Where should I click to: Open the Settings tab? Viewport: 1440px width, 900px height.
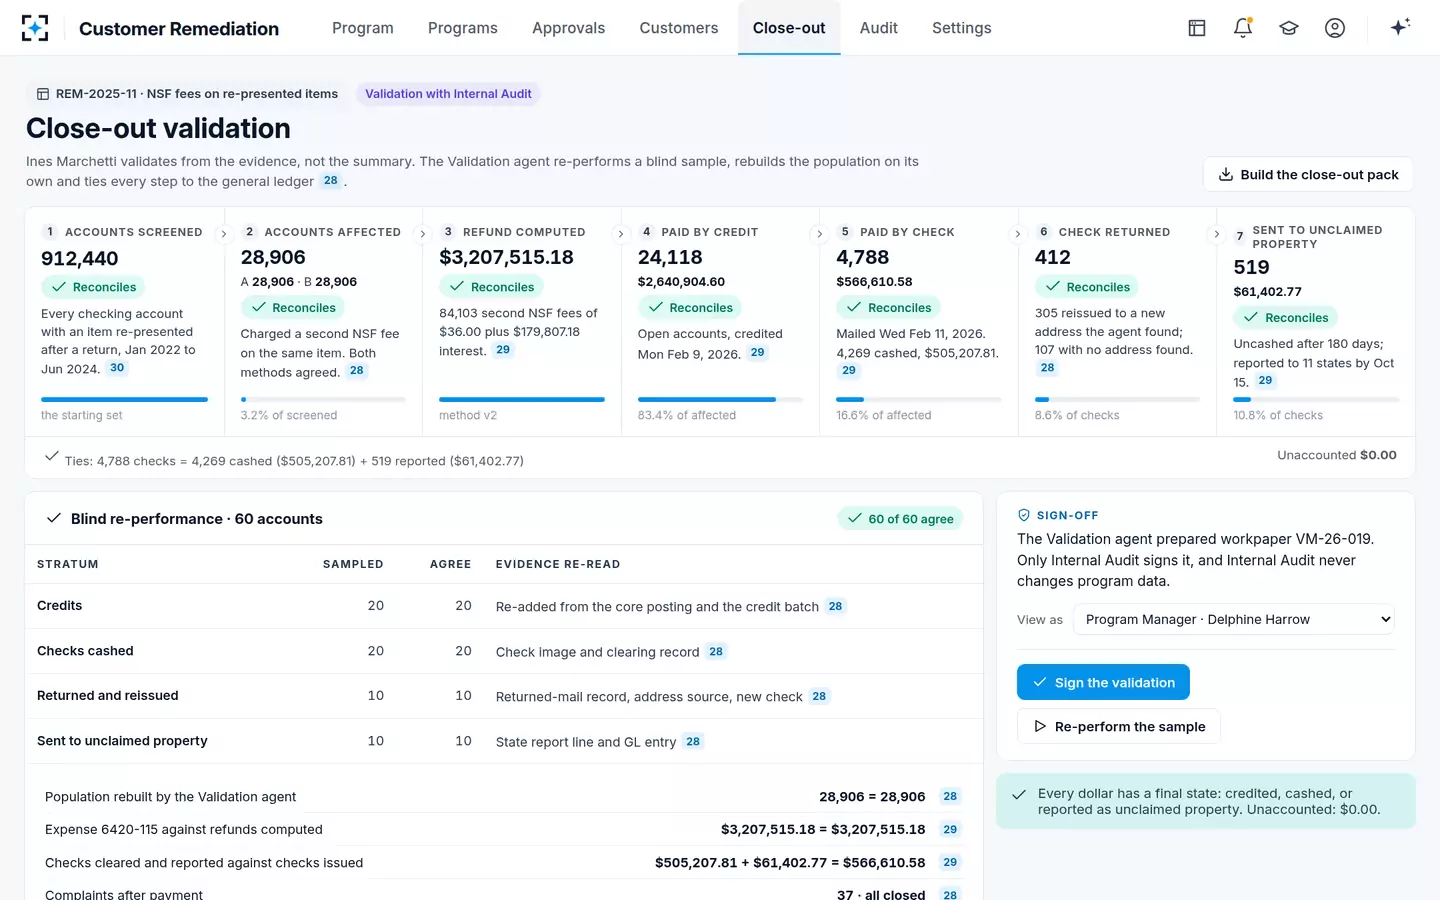962,28
